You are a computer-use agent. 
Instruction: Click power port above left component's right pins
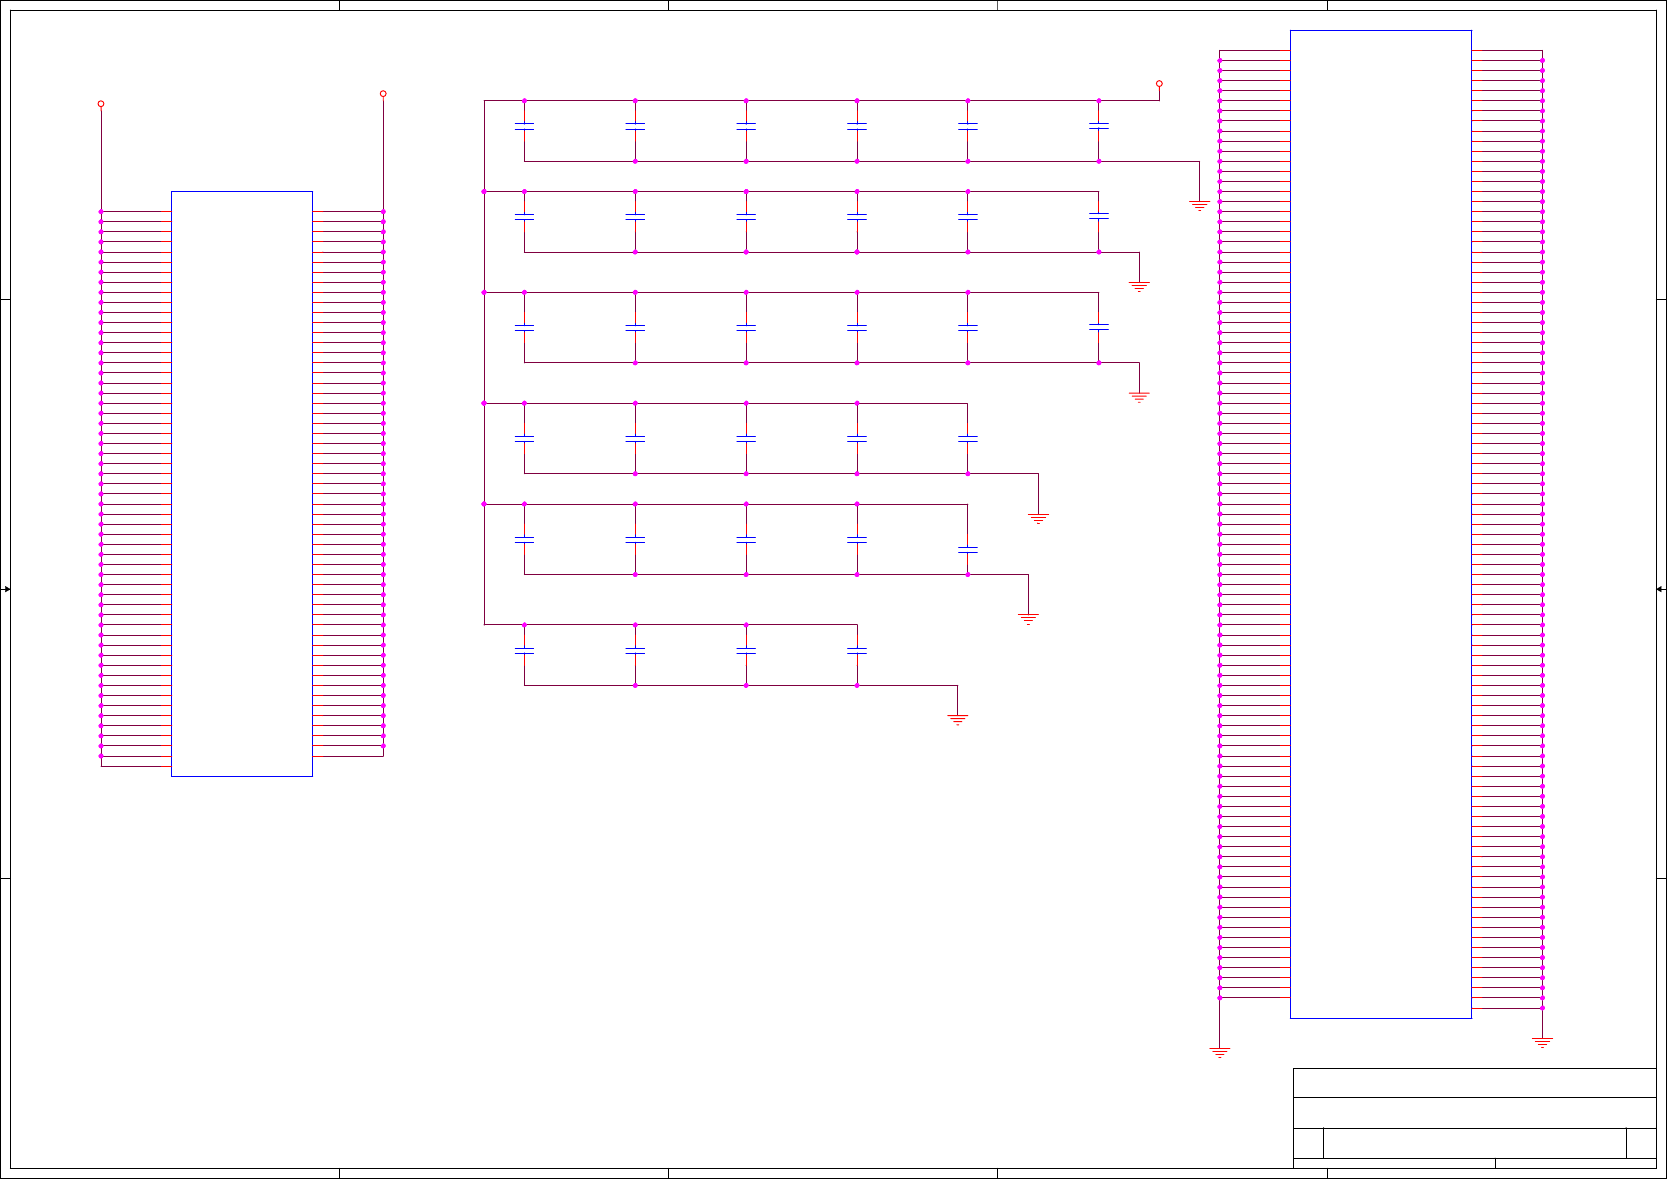(383, 94)
